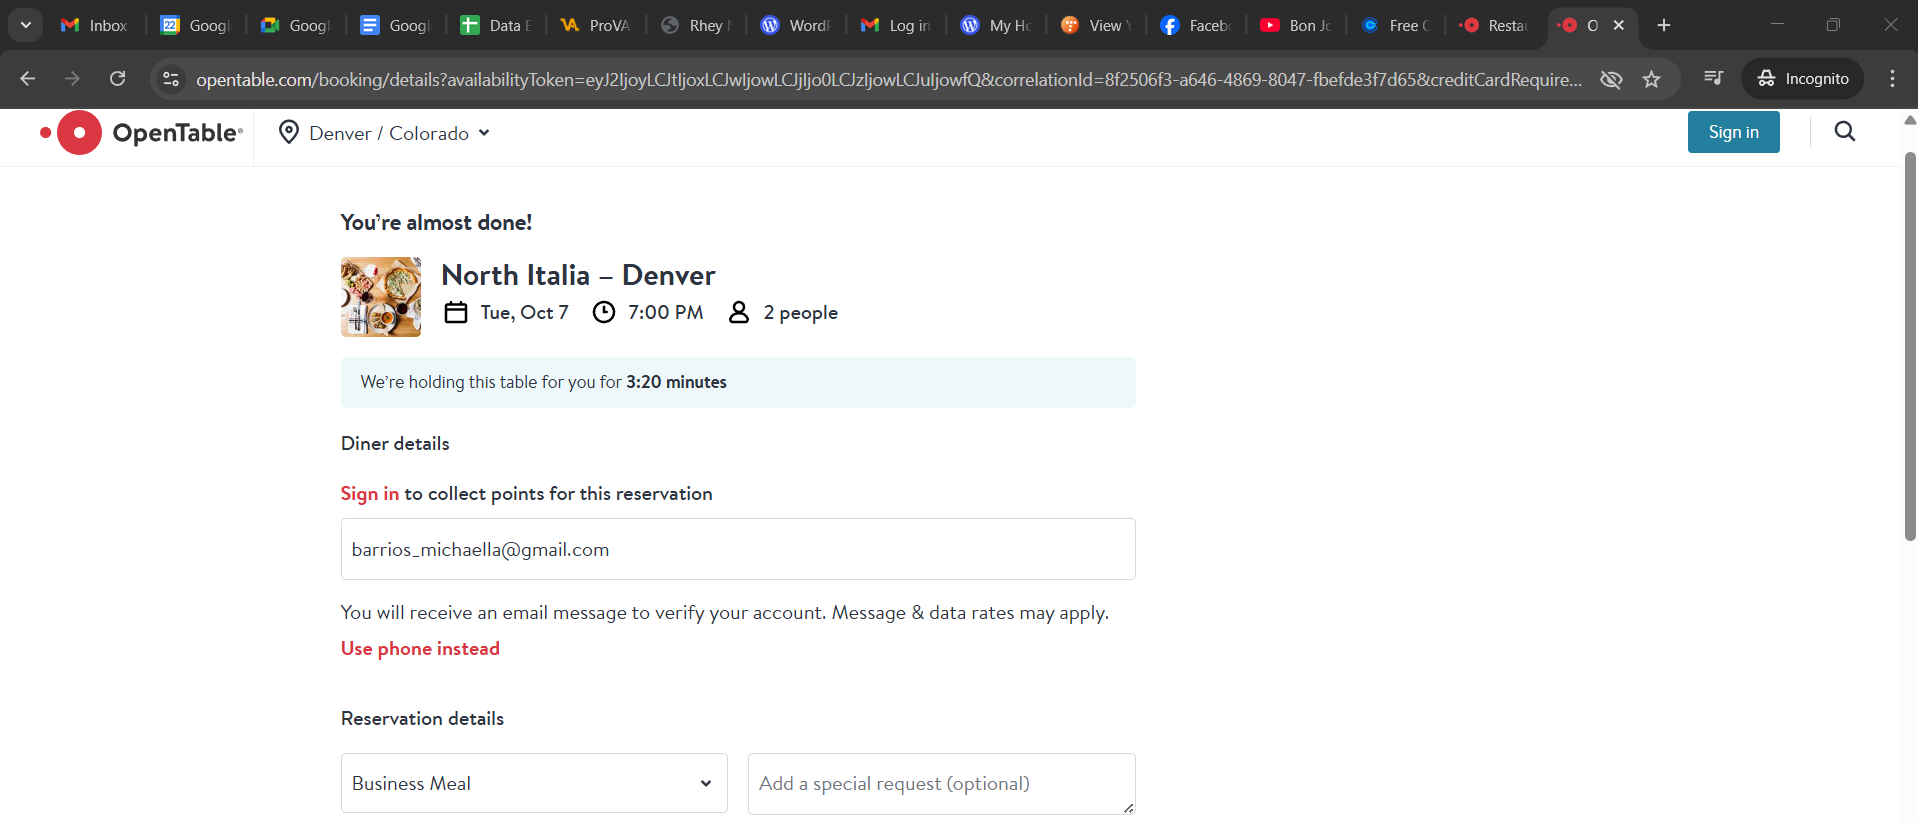The width and height of the screenshot is (1918, 823).
Task: Focus the email address input field
Action: coord(738,549)
